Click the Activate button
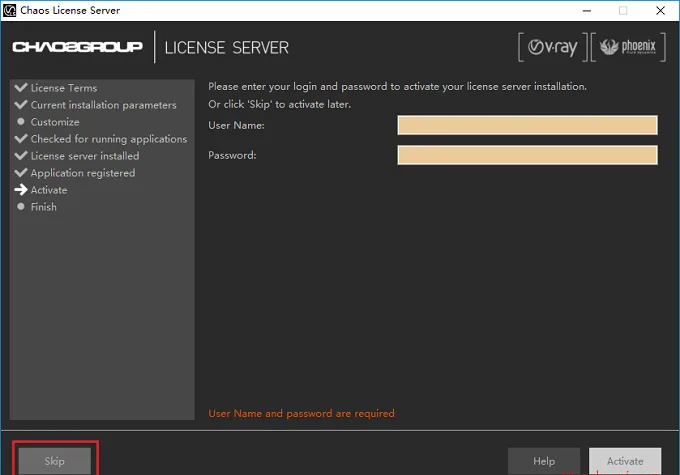The height and width of the screenshot is (475, 680). point(625,461)
